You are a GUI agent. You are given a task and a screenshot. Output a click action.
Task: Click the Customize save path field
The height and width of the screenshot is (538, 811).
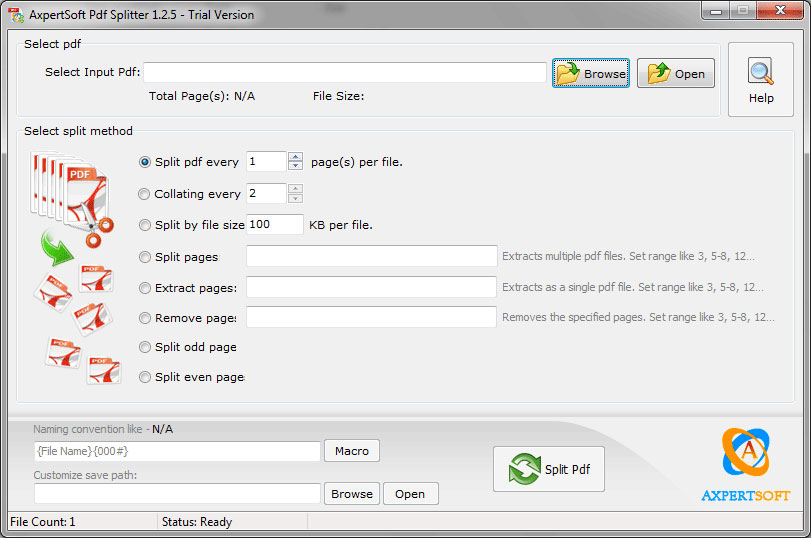(x=177, y=494)
